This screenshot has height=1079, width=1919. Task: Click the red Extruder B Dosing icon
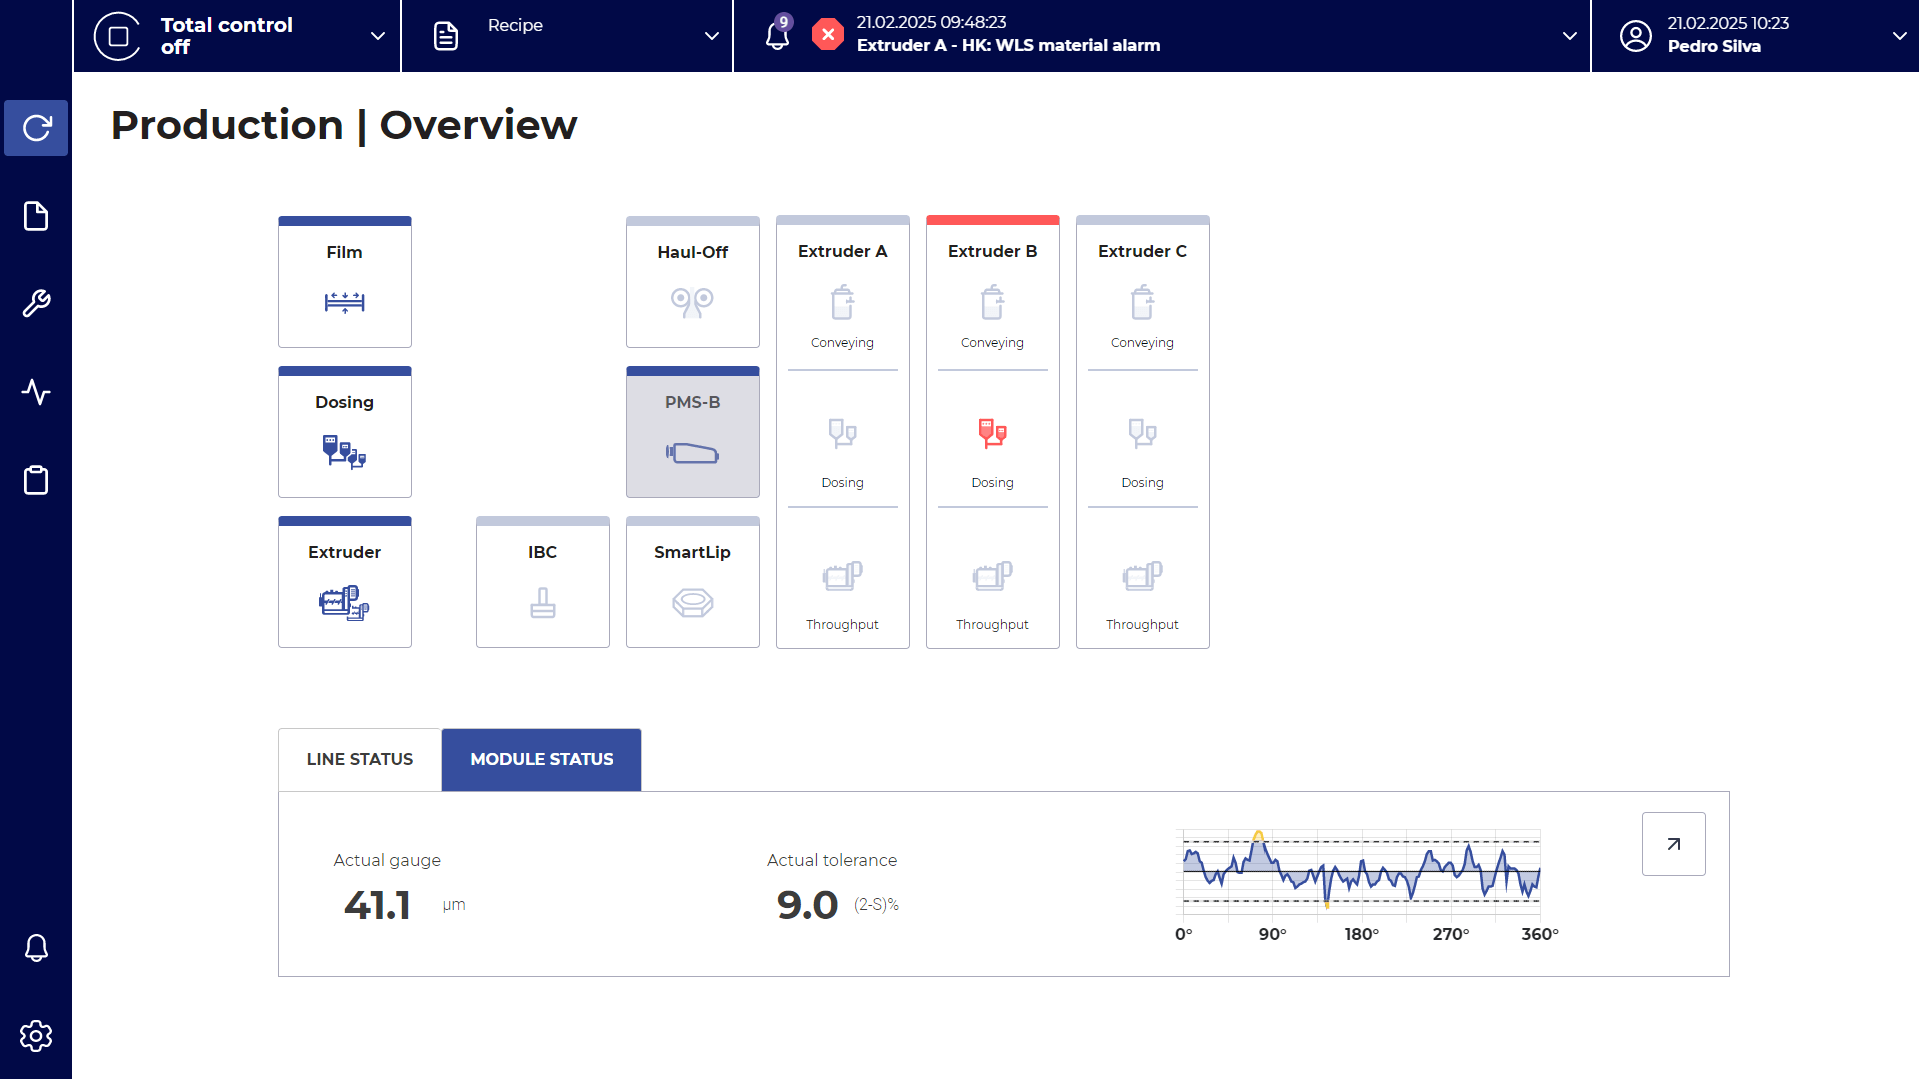[992, 433]
